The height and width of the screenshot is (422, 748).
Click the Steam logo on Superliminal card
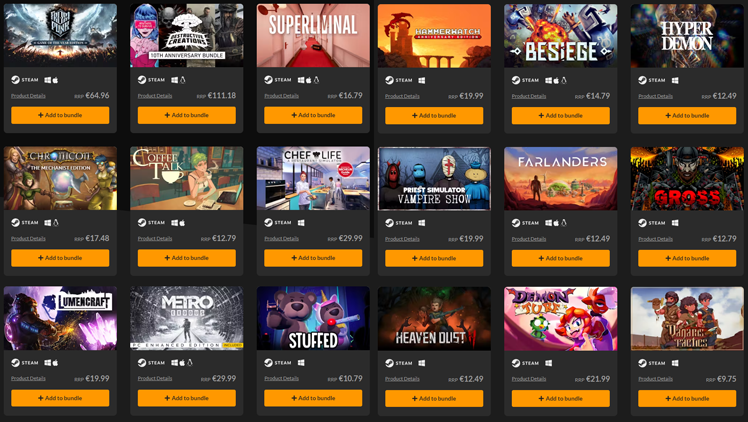[269, 80]
